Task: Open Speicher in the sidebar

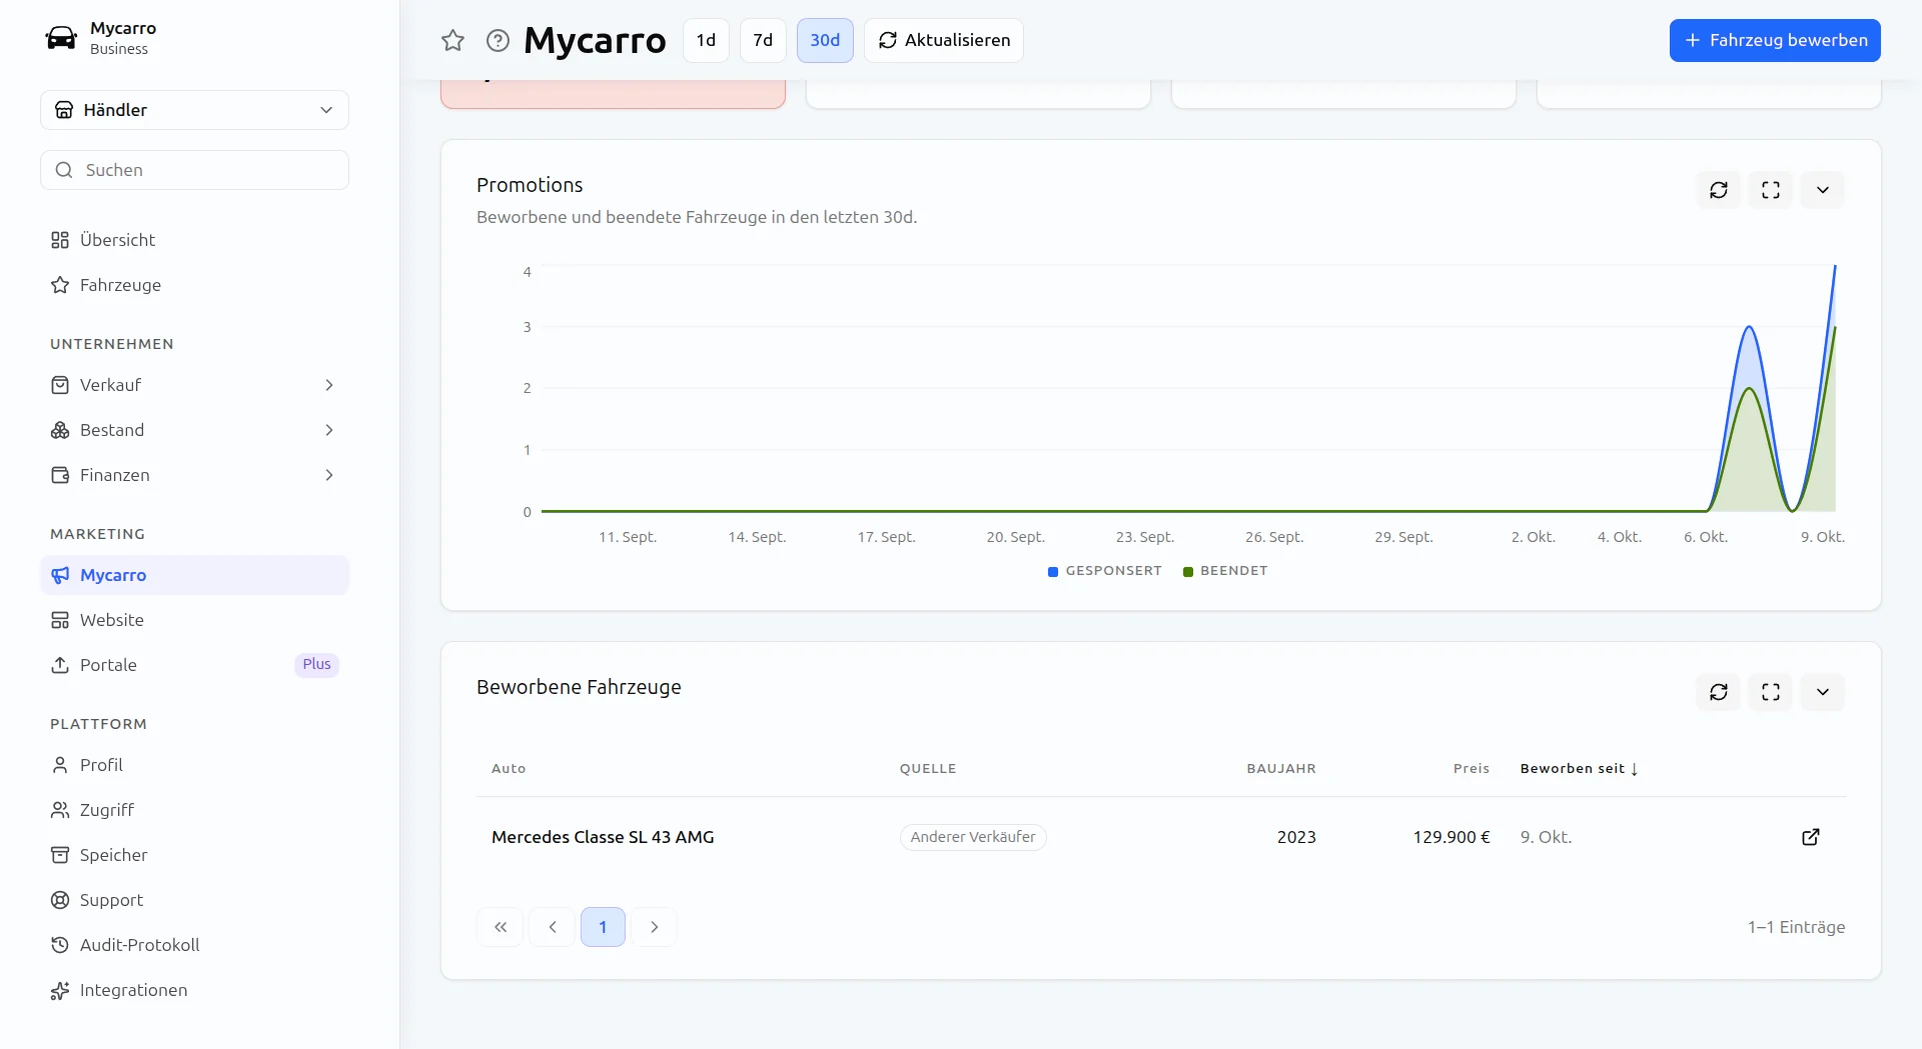Action: (194, 855)
